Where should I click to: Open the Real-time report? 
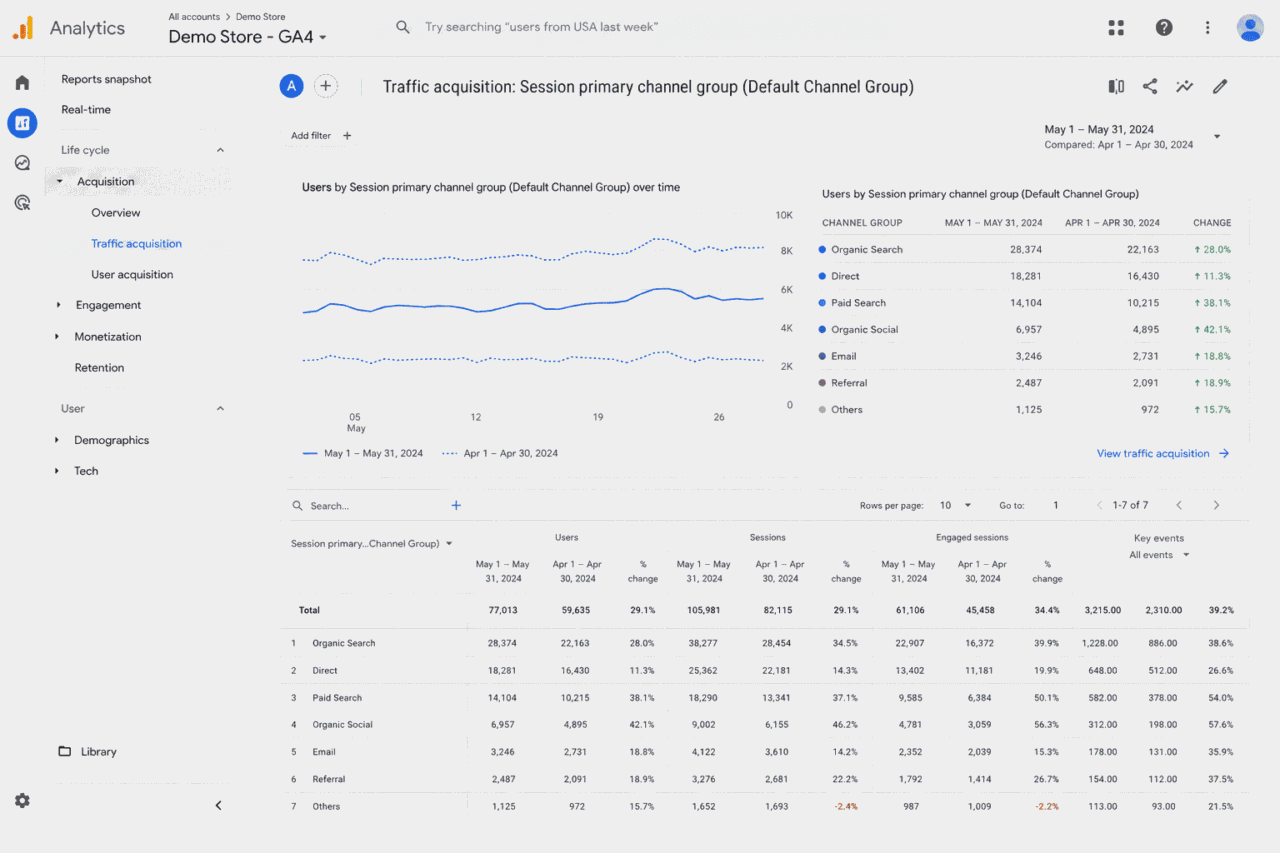(86, 110)
